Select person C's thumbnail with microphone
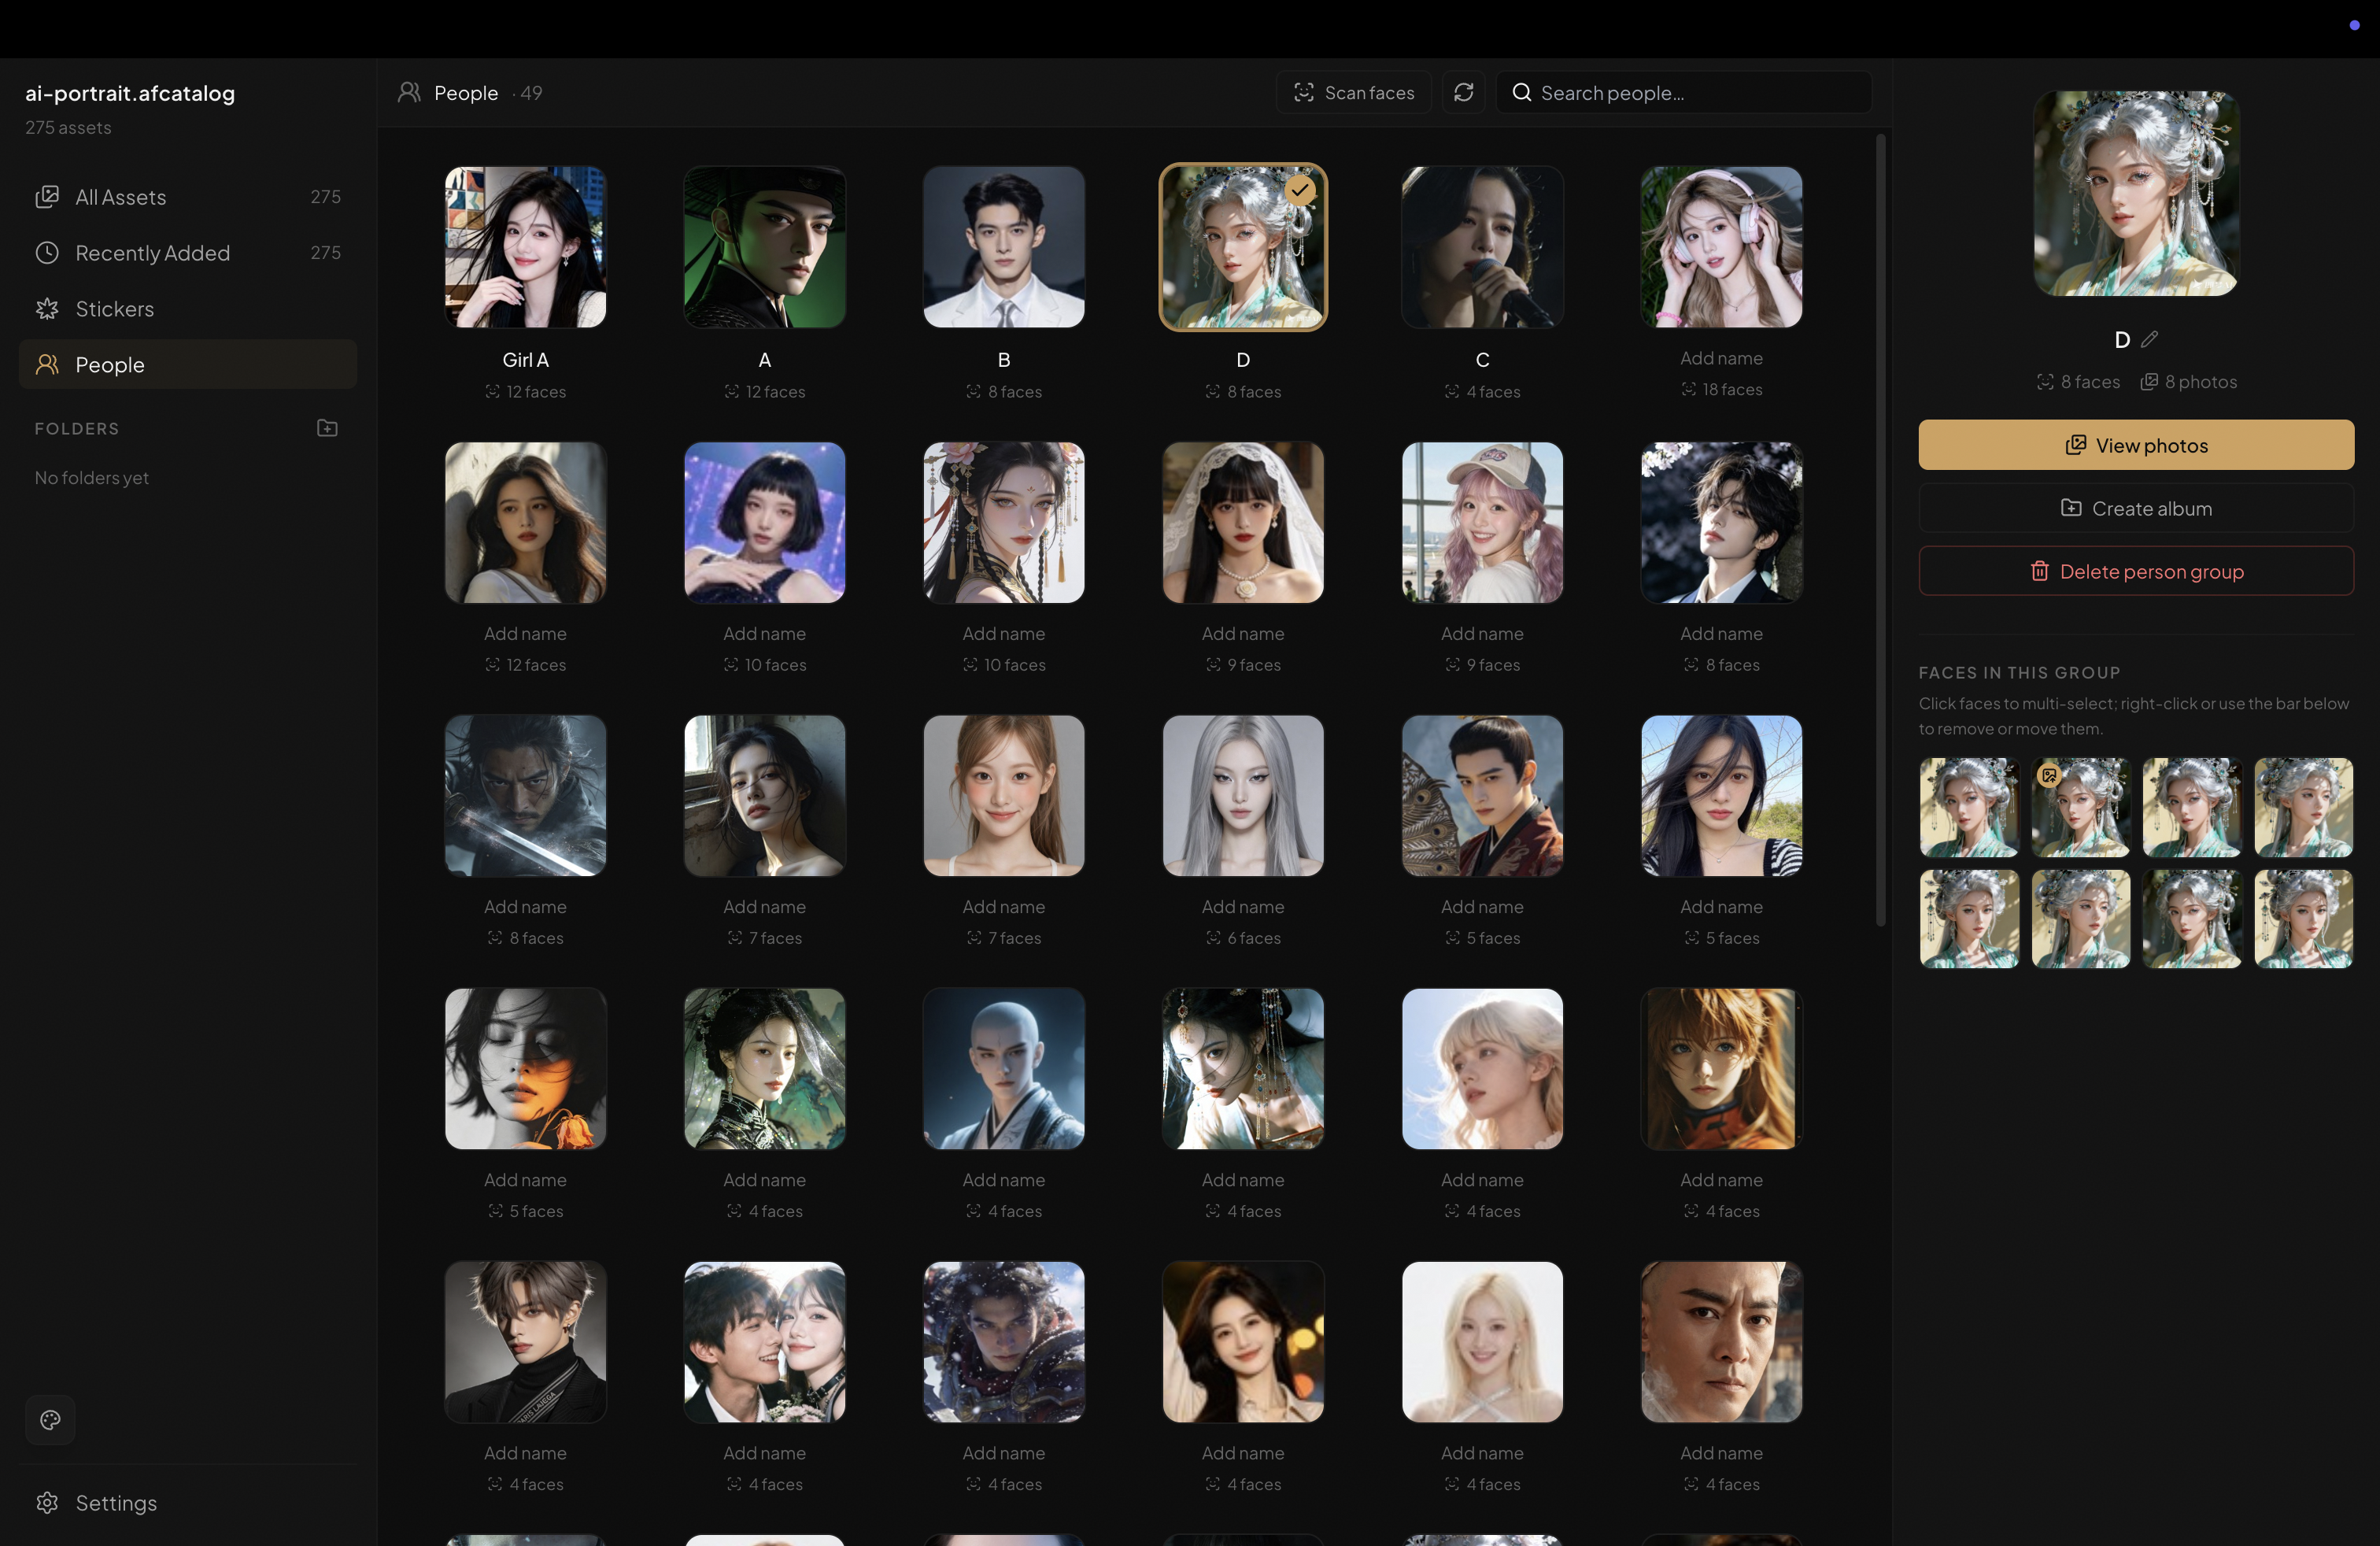 pos(1482,247)
